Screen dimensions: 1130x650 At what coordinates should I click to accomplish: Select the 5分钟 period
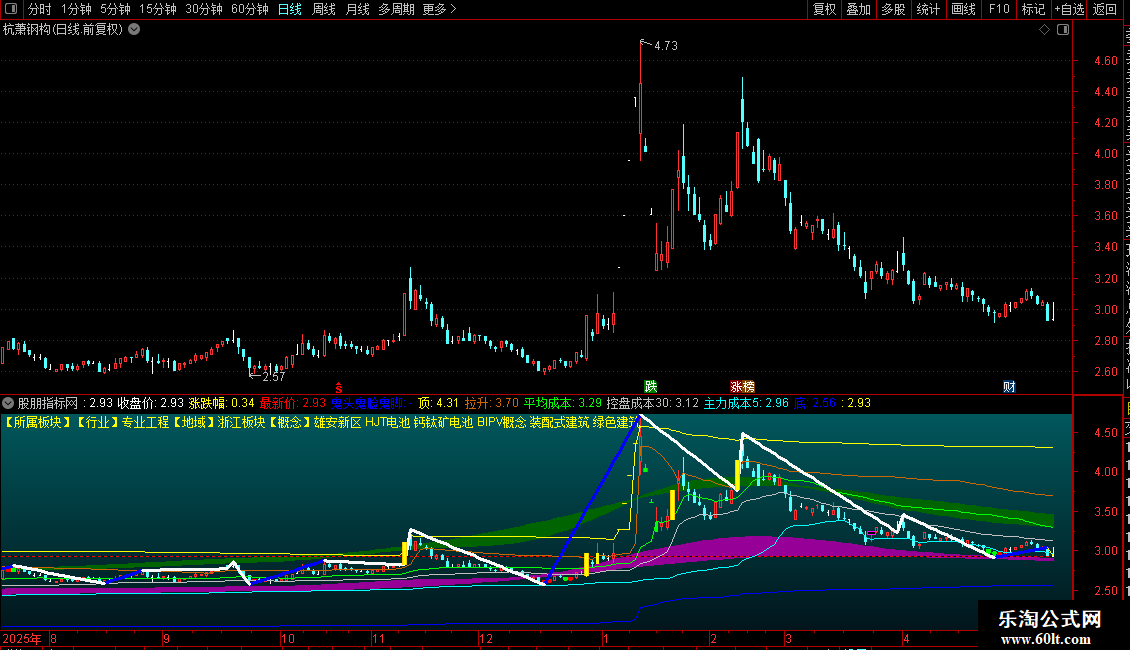pos(115,9)
